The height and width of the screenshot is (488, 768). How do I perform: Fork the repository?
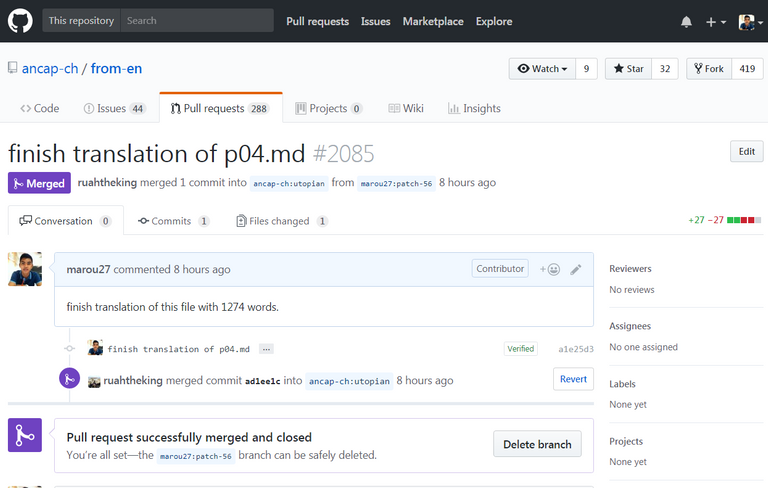click(x=709, y=69)
